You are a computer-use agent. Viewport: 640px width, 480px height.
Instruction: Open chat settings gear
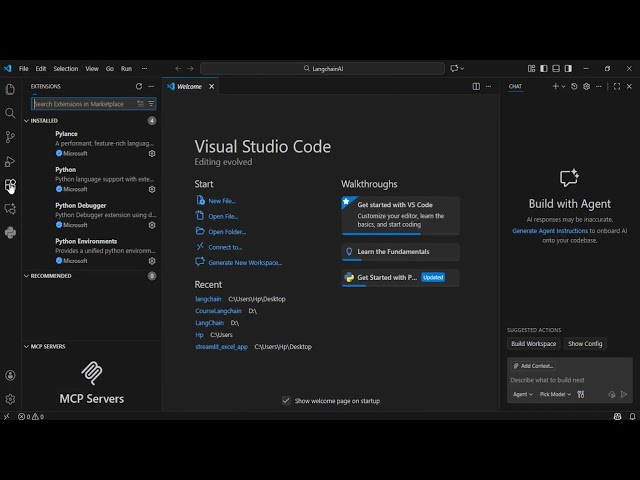[587, 87]
